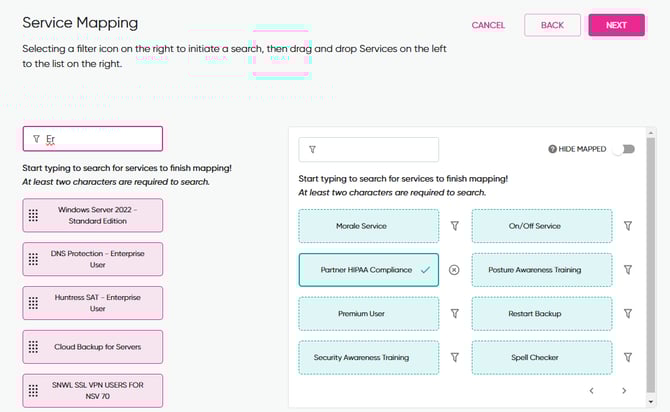Select Windows Server 2022 Standard Edition card
670x412 pixels.
click(93, 215)
